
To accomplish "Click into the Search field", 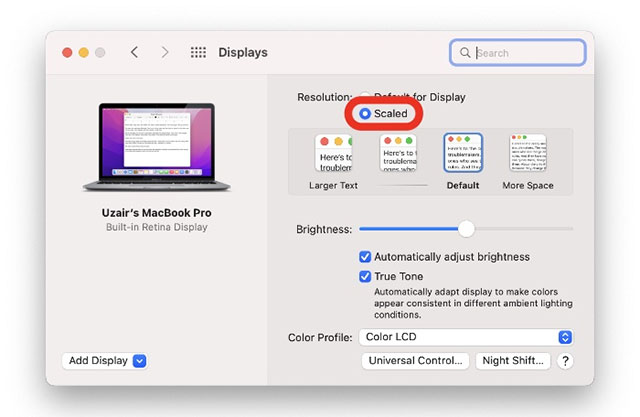I will (x=525, y=53).
